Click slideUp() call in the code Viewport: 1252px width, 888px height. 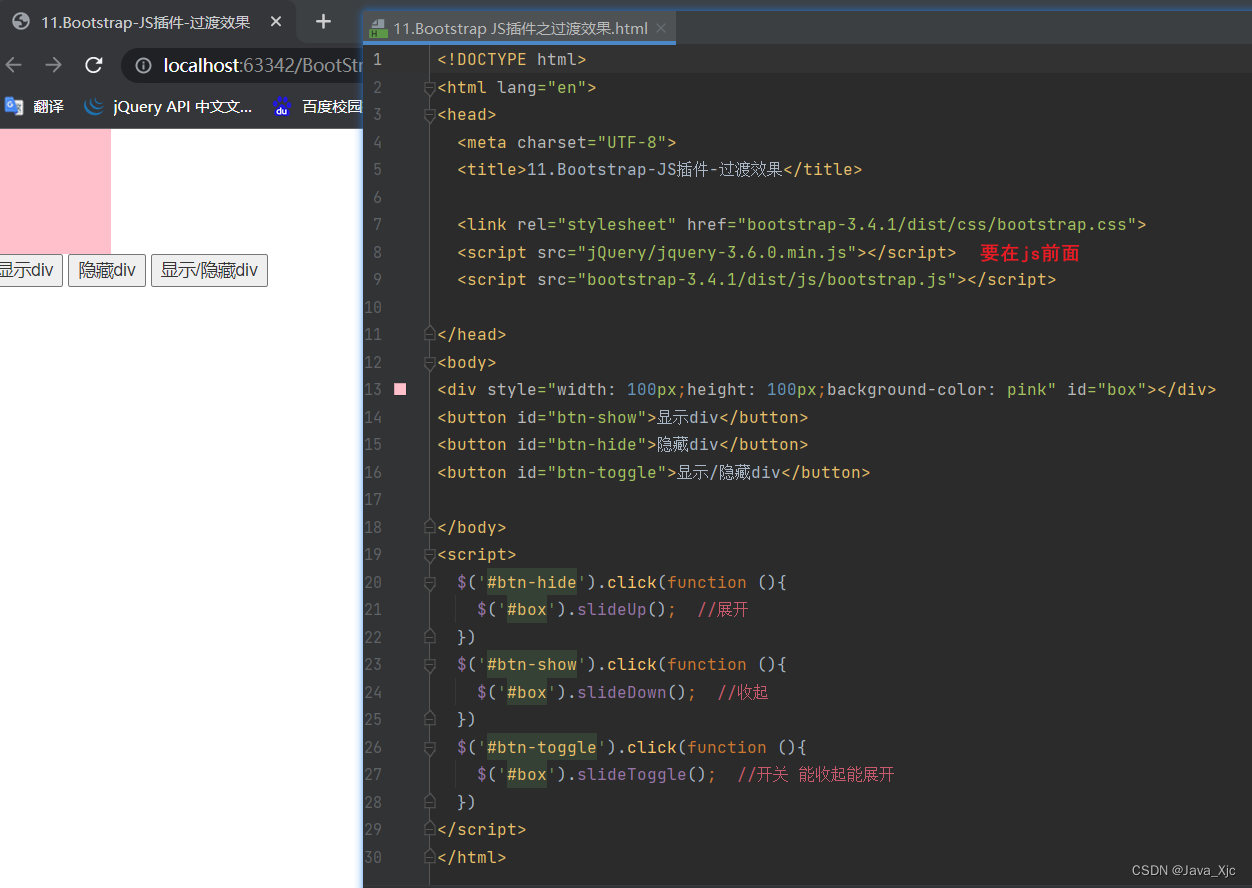tap(621, 610)
